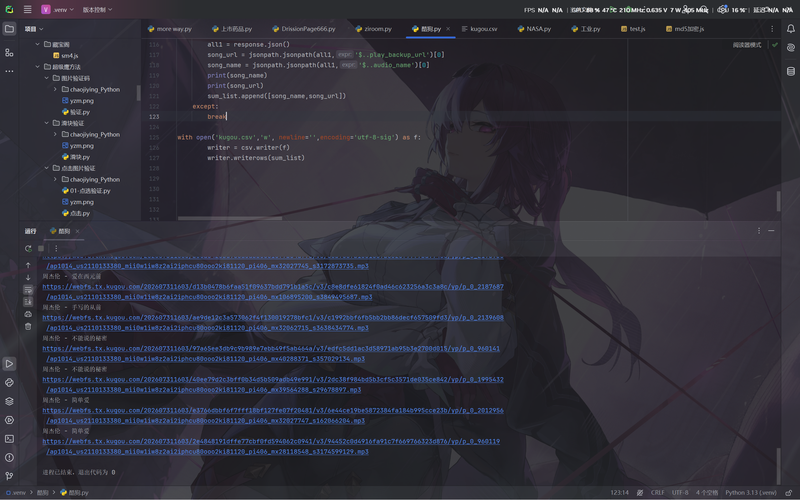Click the Stop process square icon
The height and width of the screenshot is (500, 800).
41,248
